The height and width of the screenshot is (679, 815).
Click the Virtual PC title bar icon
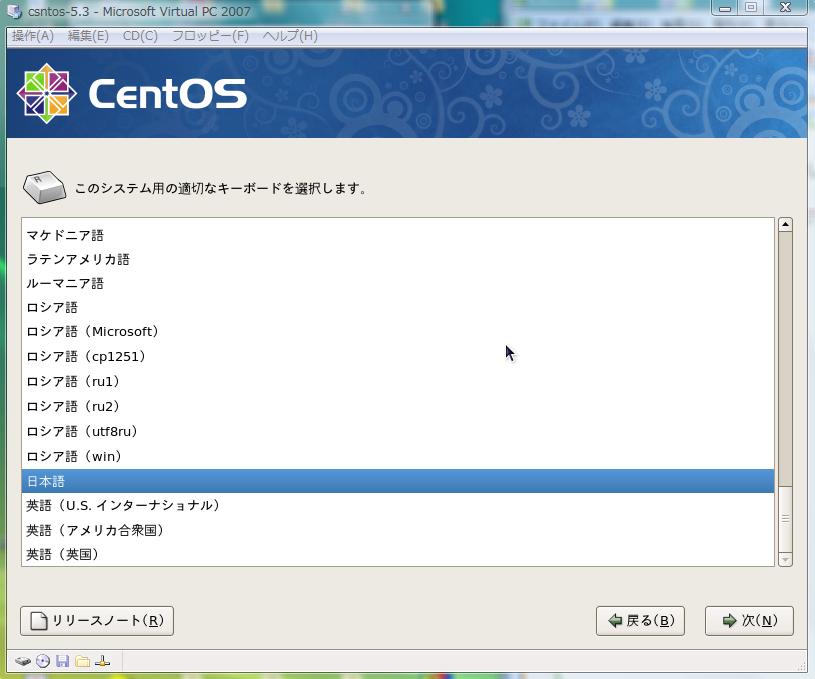[15, 11]
